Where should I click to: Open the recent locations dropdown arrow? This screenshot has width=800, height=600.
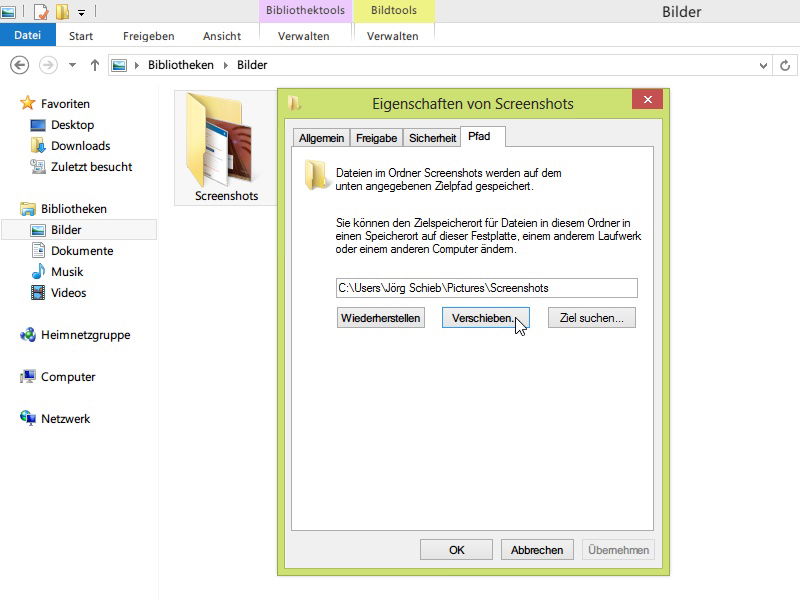tap(72, 65)
